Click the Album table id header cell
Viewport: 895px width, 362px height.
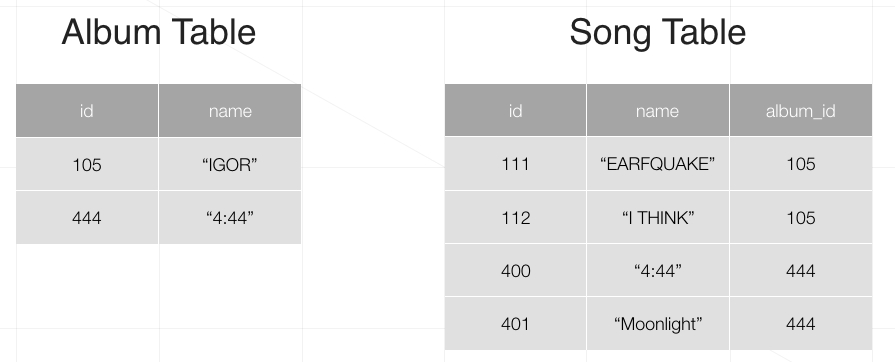[87, 111]
